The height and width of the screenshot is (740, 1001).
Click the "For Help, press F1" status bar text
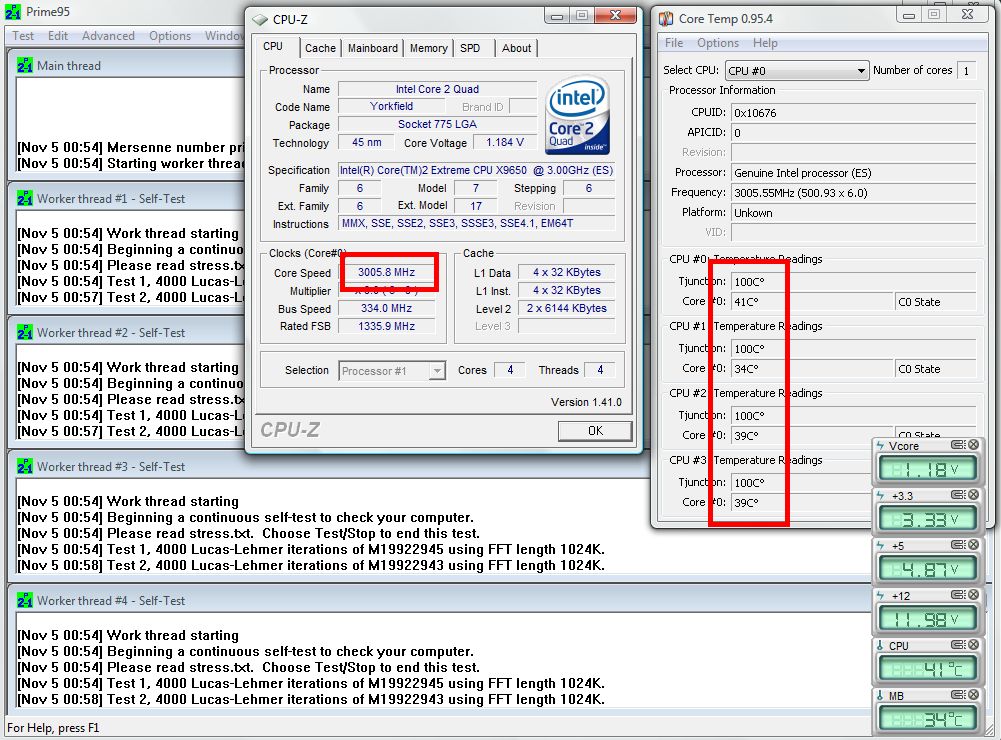coord(53,728)
